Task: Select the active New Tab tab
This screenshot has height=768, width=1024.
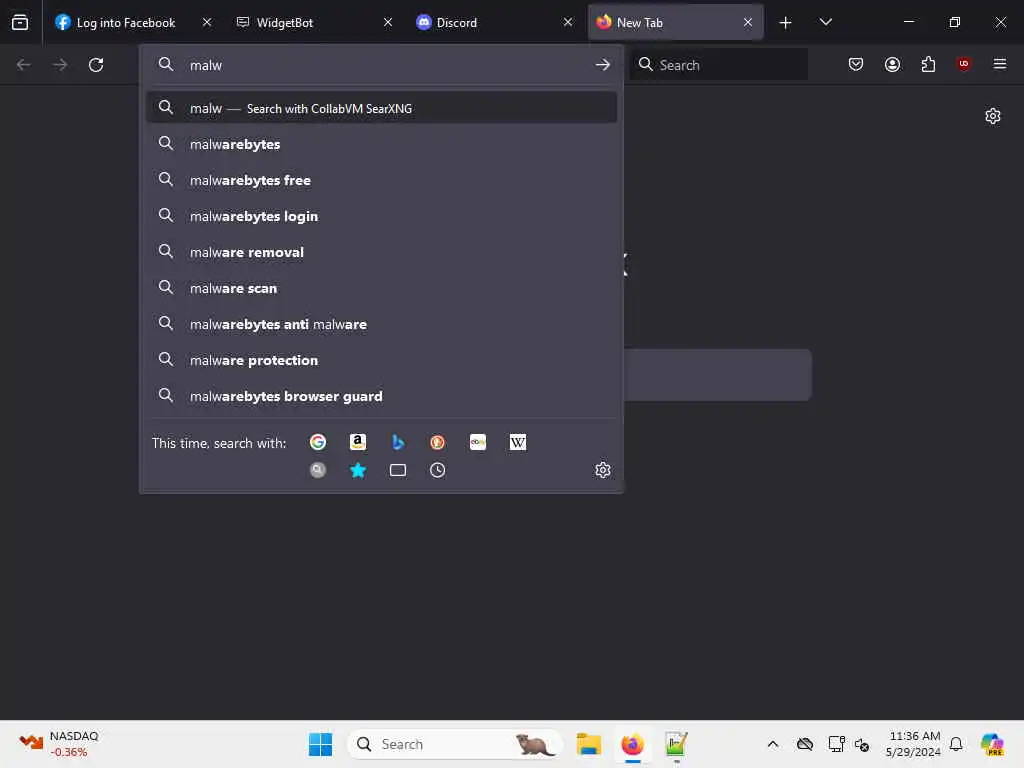Action: tap(675, 22)
